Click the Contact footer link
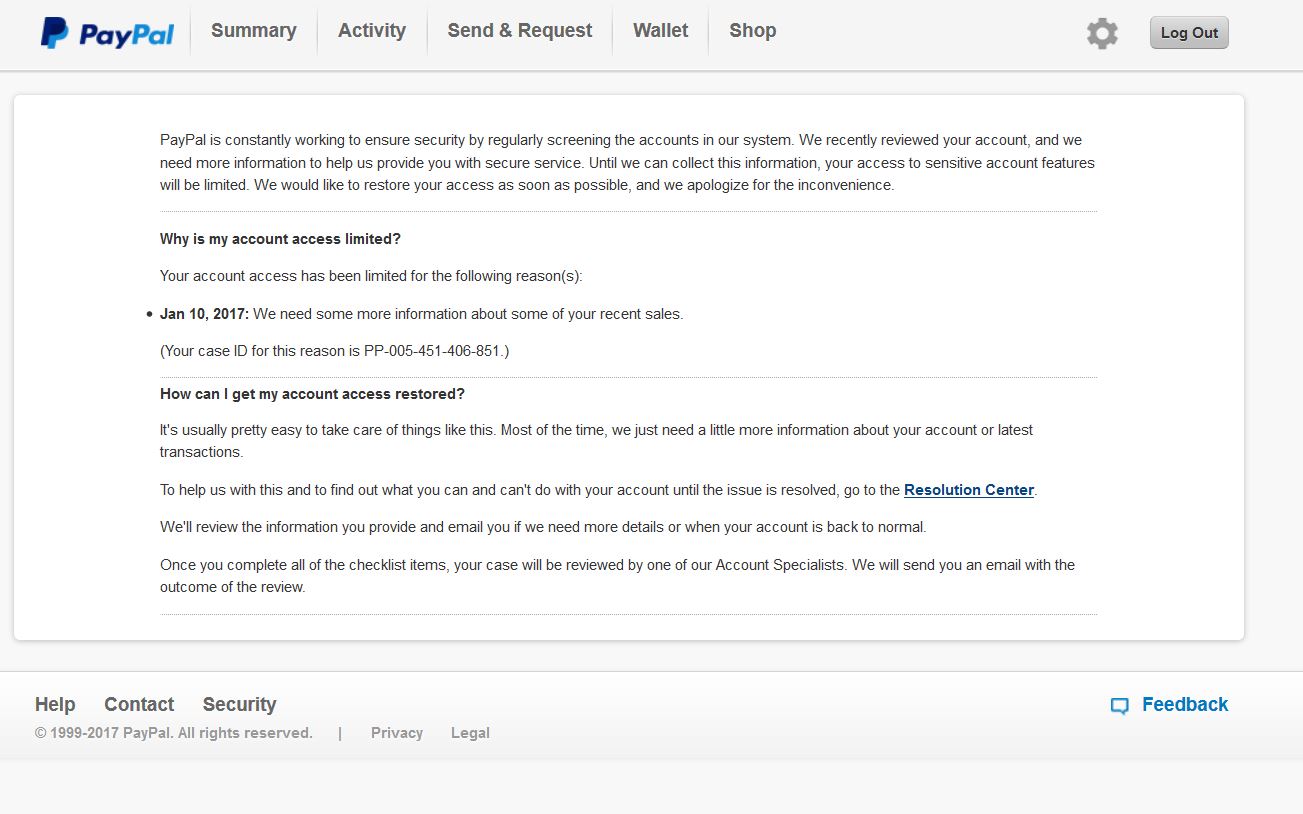1303x814 pixels. 139,704
